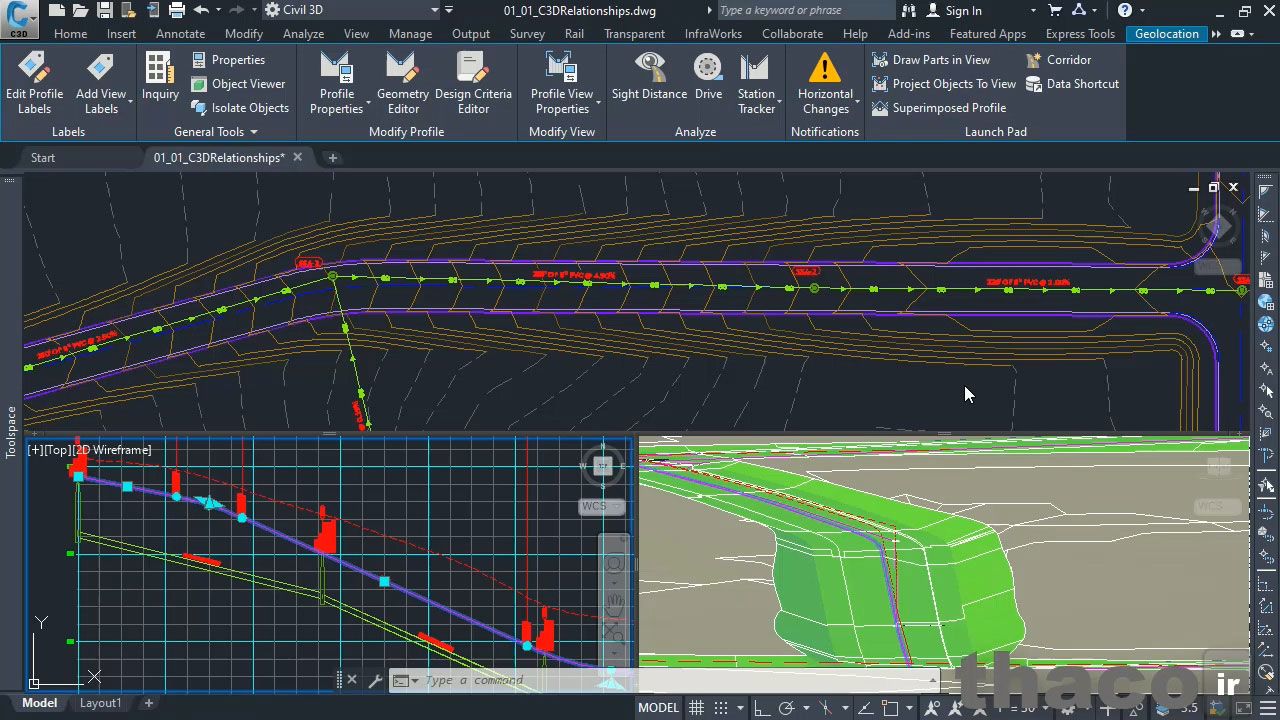Open Profile View Properties

(x=562, y=83)
